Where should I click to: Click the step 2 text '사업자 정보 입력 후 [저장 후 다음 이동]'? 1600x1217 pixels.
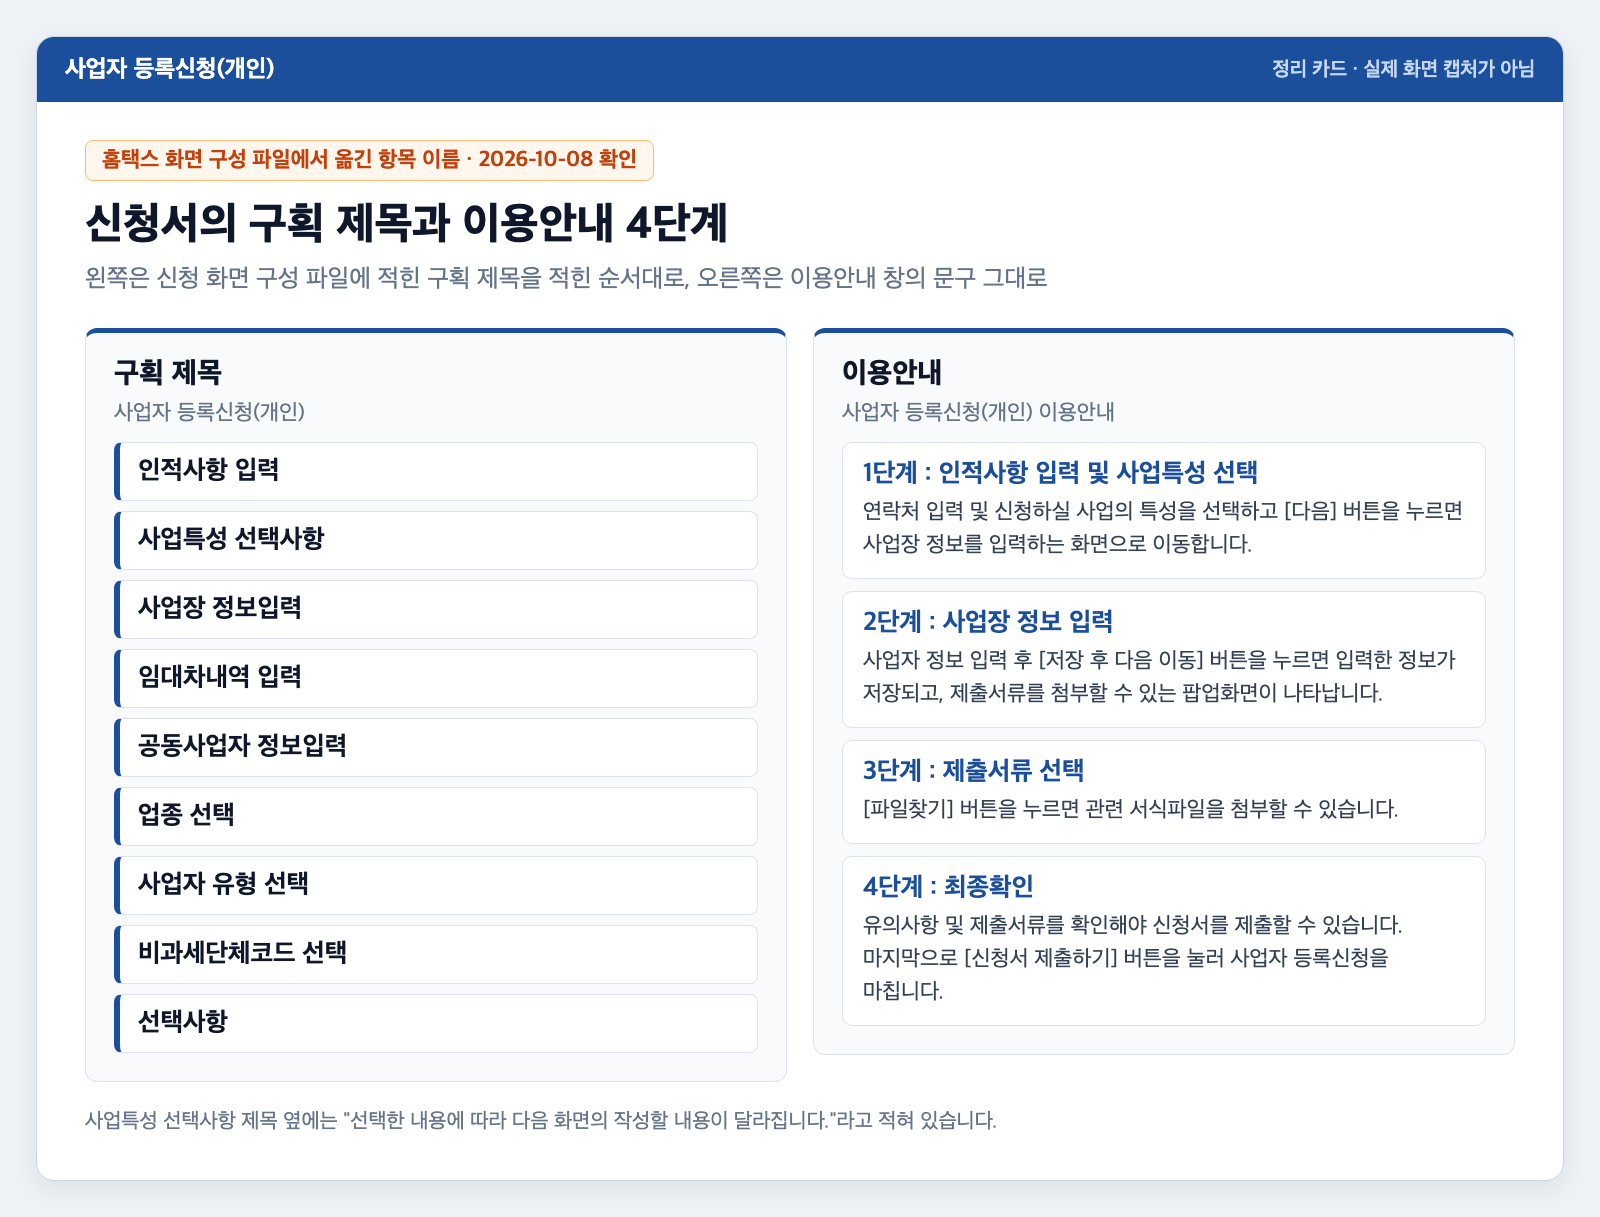tap(1033, 660)
